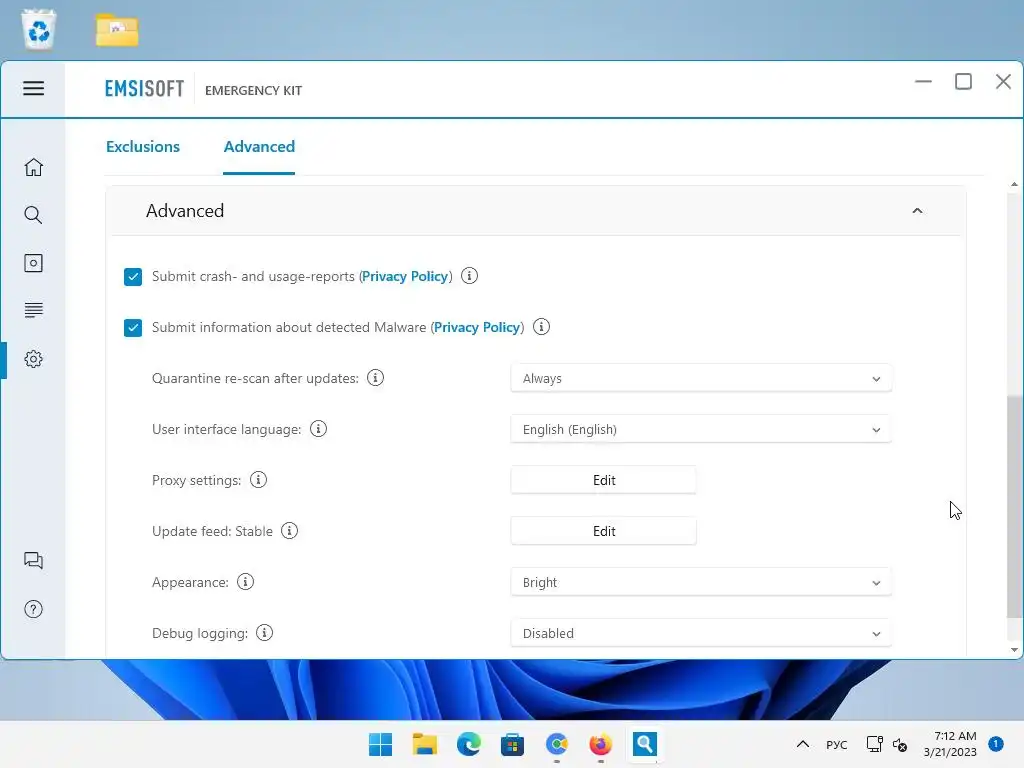Click Edit button for Proxy settings

click(603, 480)
